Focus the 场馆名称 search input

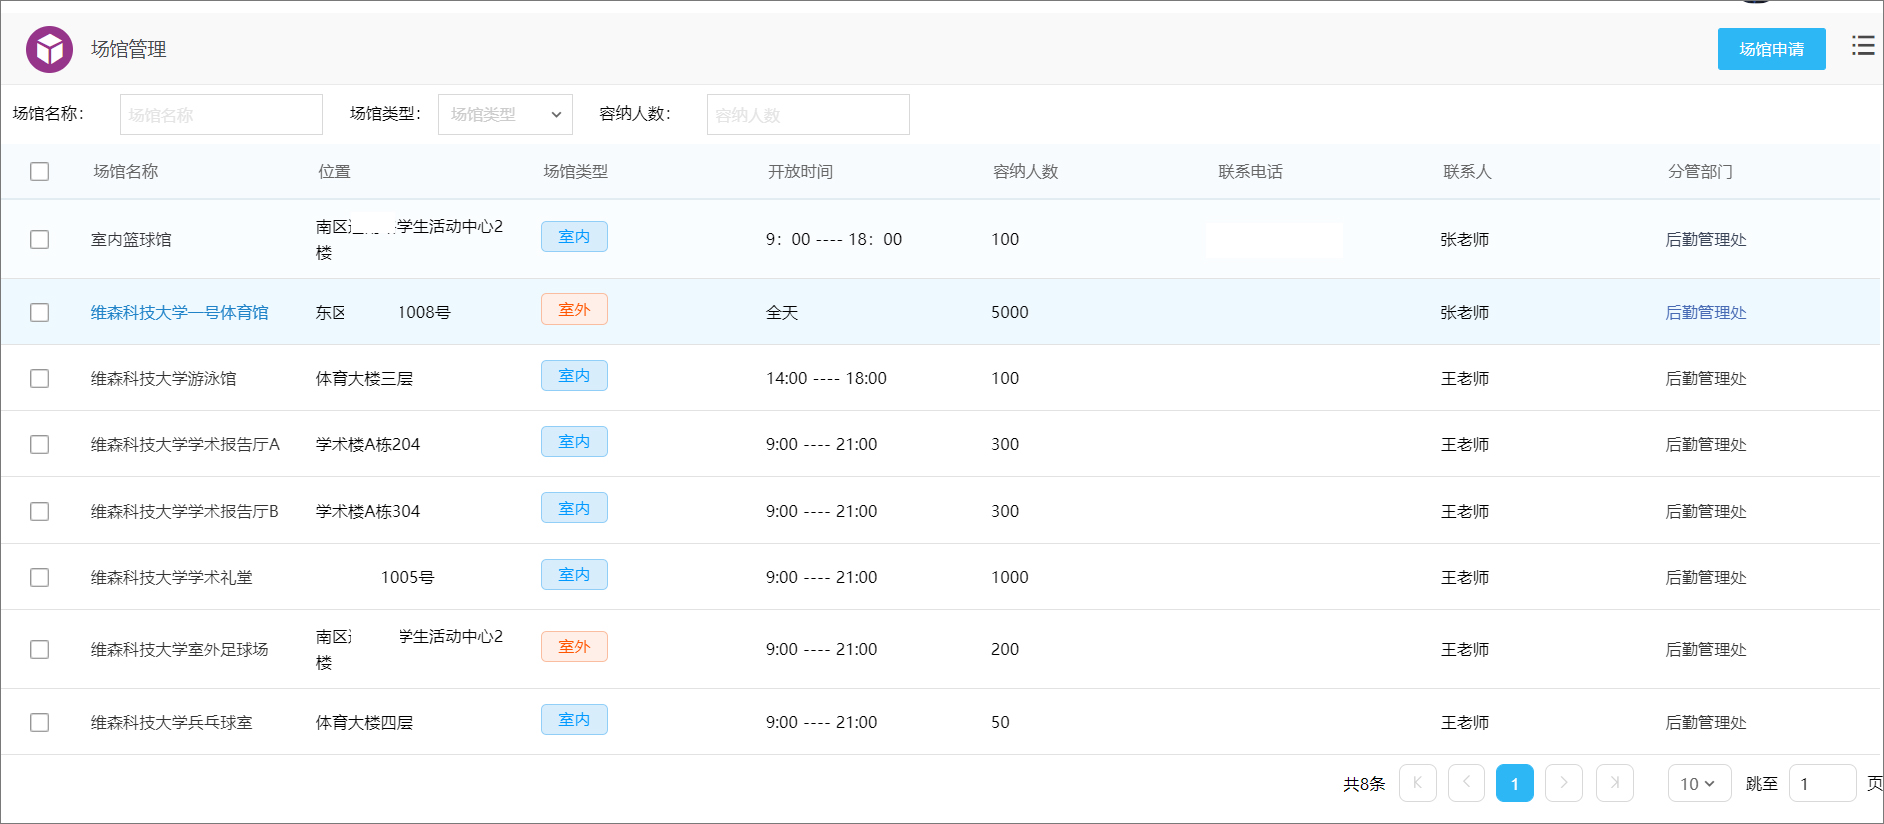(221, 114)
